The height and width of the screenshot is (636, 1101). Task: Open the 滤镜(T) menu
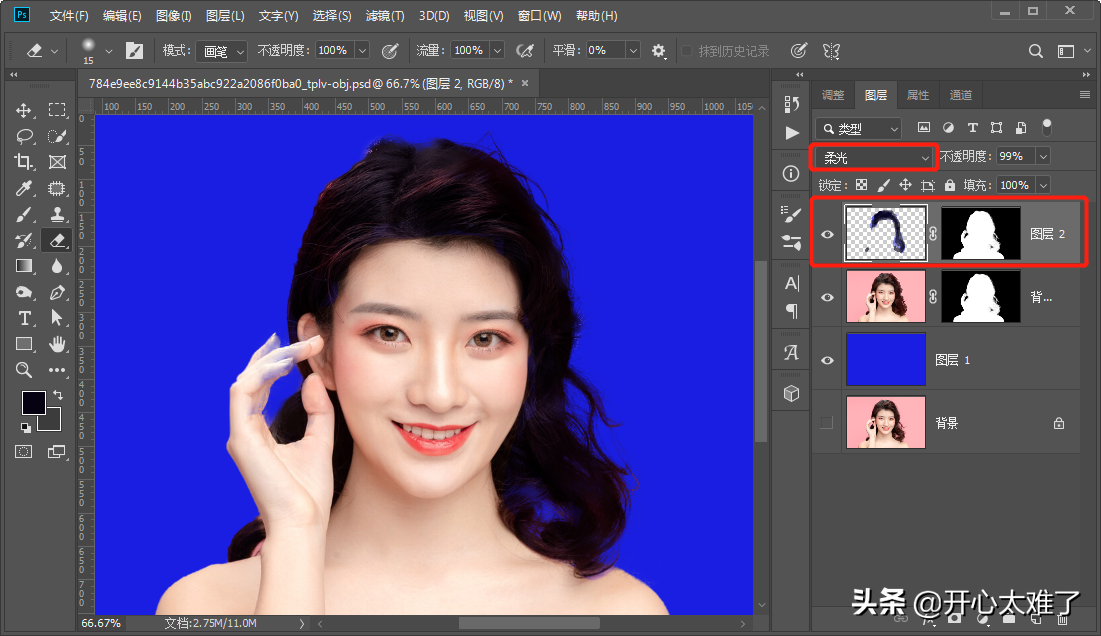tap(385, 16)
